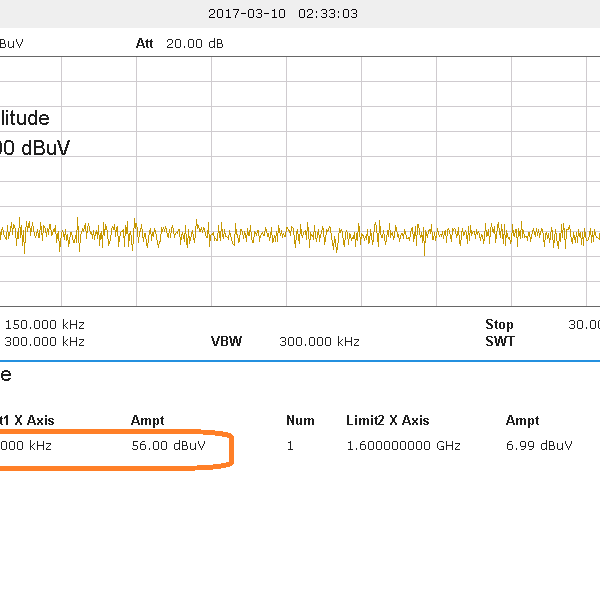This screenshot has width=600, height=600.
Task: Click the 150.000 kHz frequency value
Action: click(x=45, y=325)
